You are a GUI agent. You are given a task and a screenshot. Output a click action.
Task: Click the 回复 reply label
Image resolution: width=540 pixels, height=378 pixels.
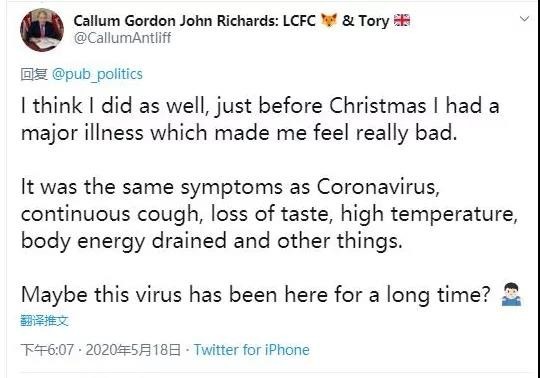(34, 74)
